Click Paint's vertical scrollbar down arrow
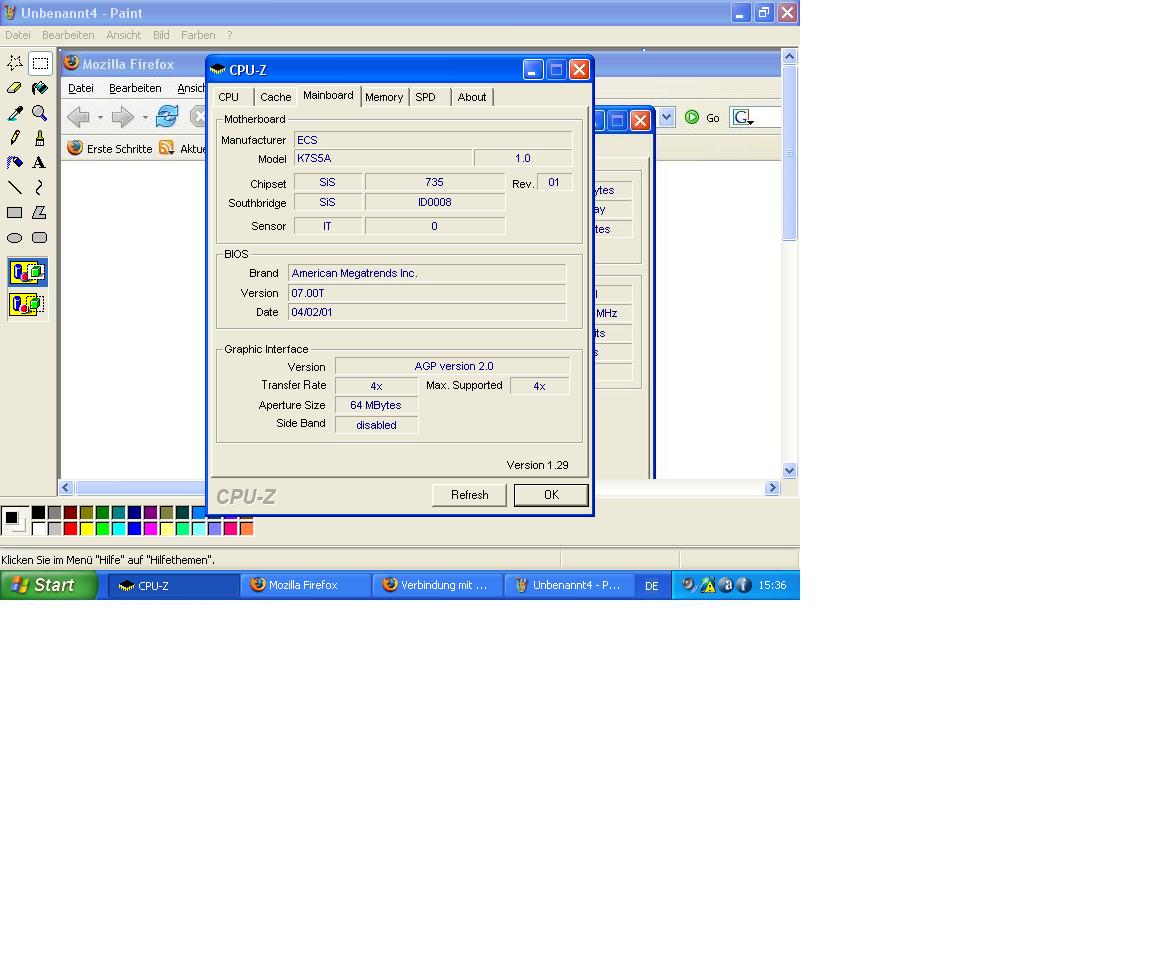Image resolution: width=1163 pixels, height=967 pixels. 789,470
